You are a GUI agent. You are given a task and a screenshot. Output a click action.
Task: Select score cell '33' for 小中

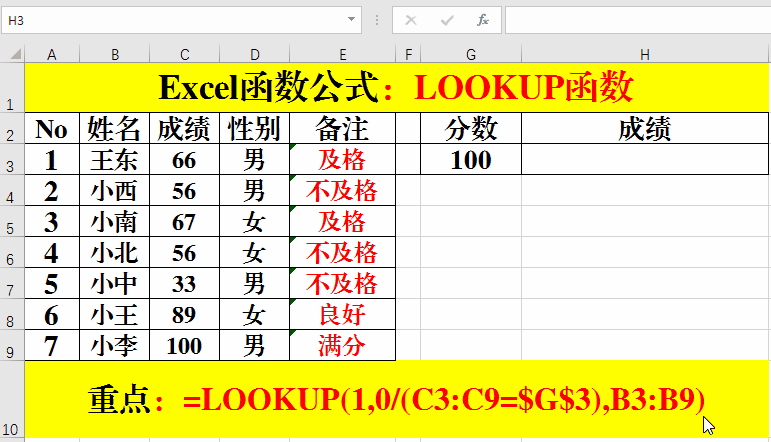(184, 283)
